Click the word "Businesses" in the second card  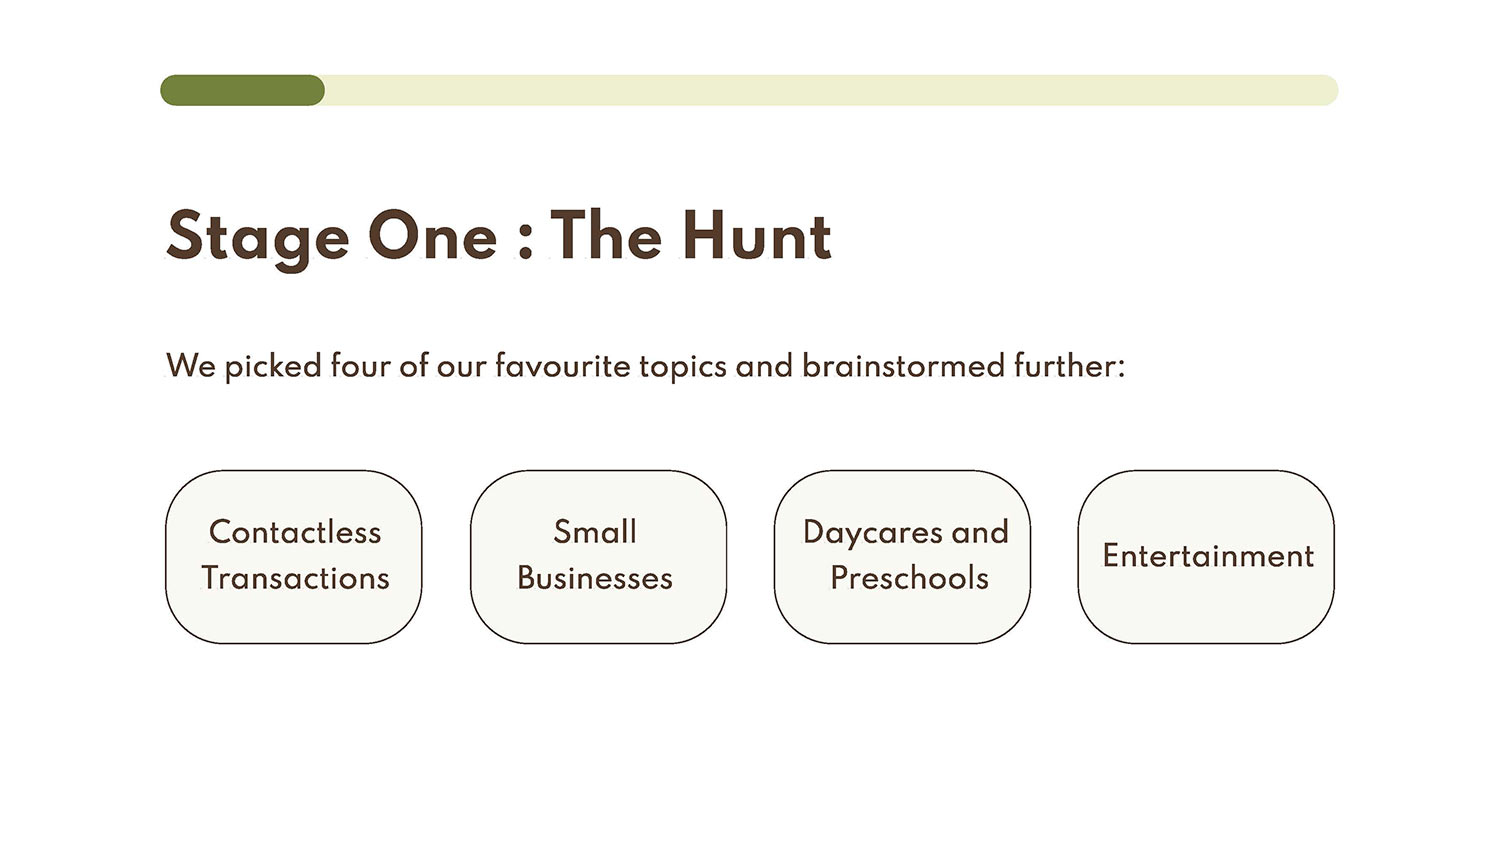(595, 578)
